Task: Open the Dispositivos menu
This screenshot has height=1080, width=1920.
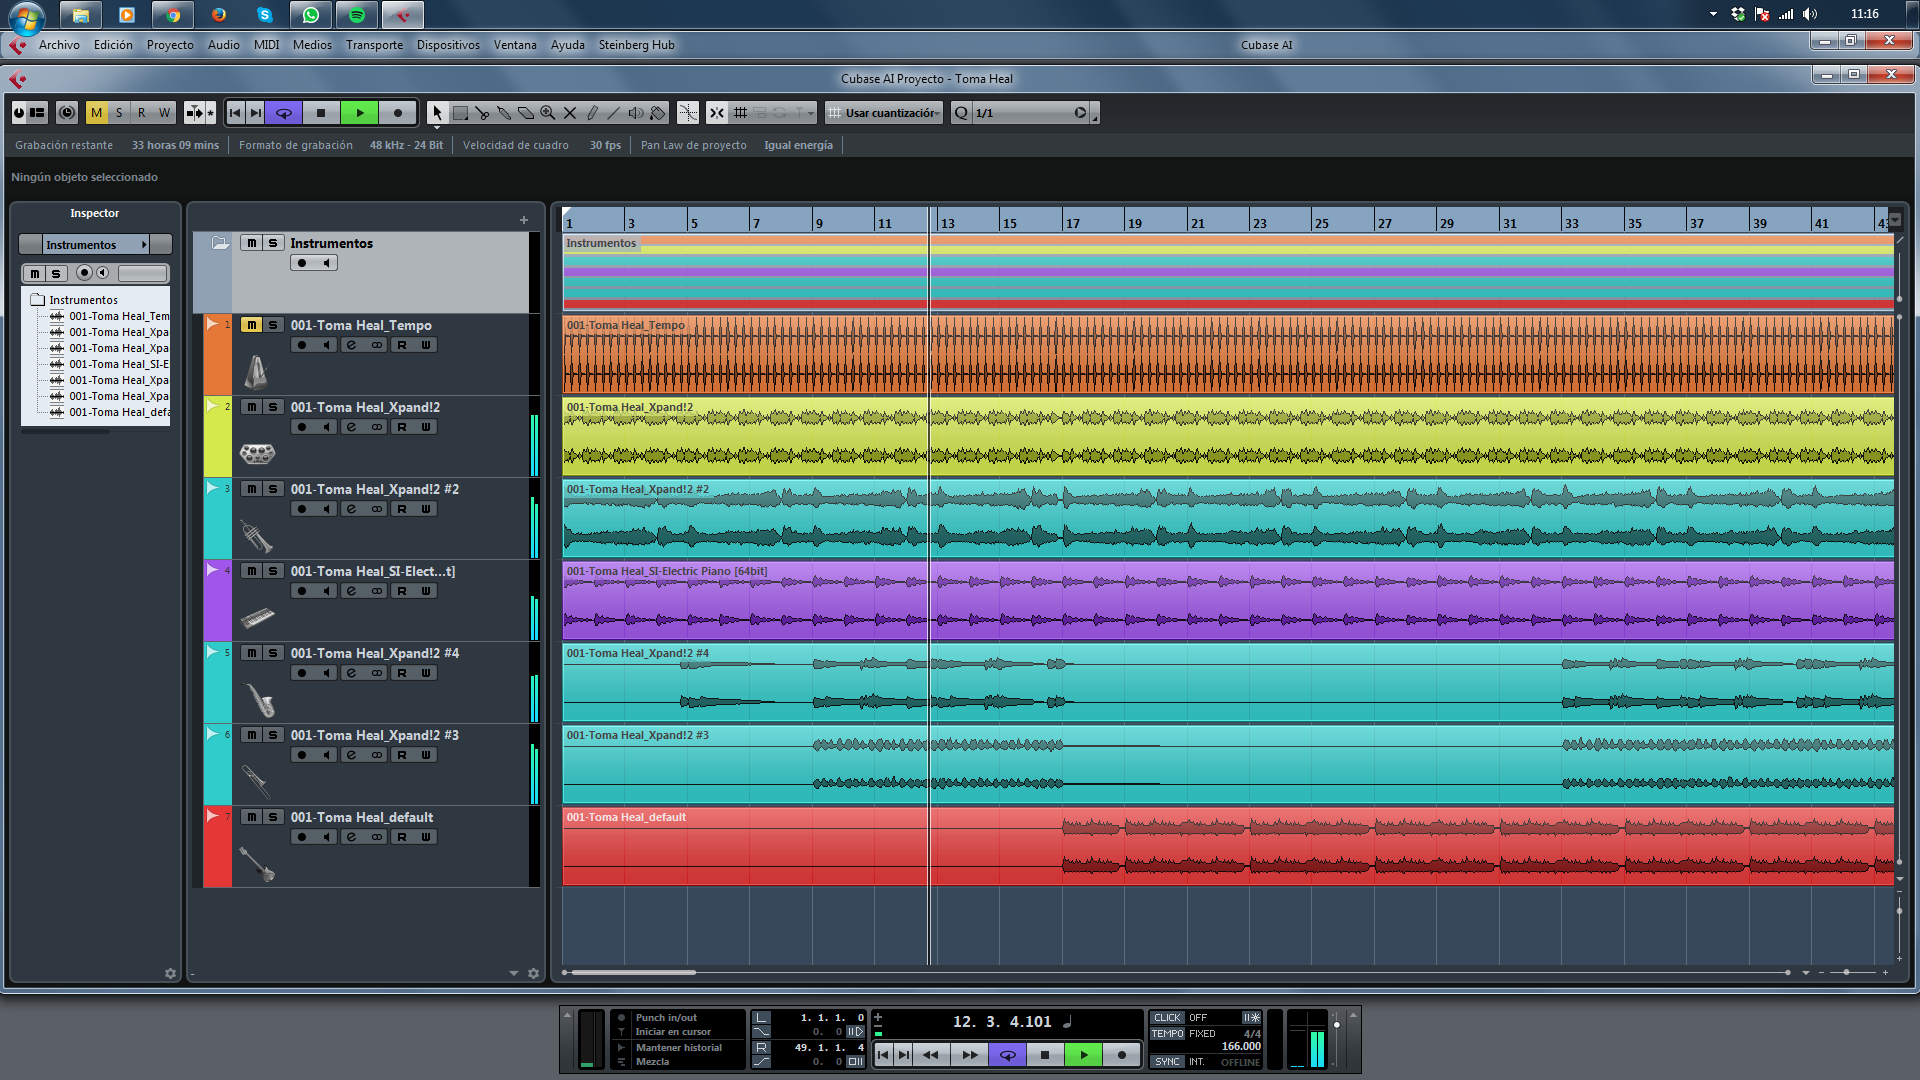Action: click(x=448, y=45)
